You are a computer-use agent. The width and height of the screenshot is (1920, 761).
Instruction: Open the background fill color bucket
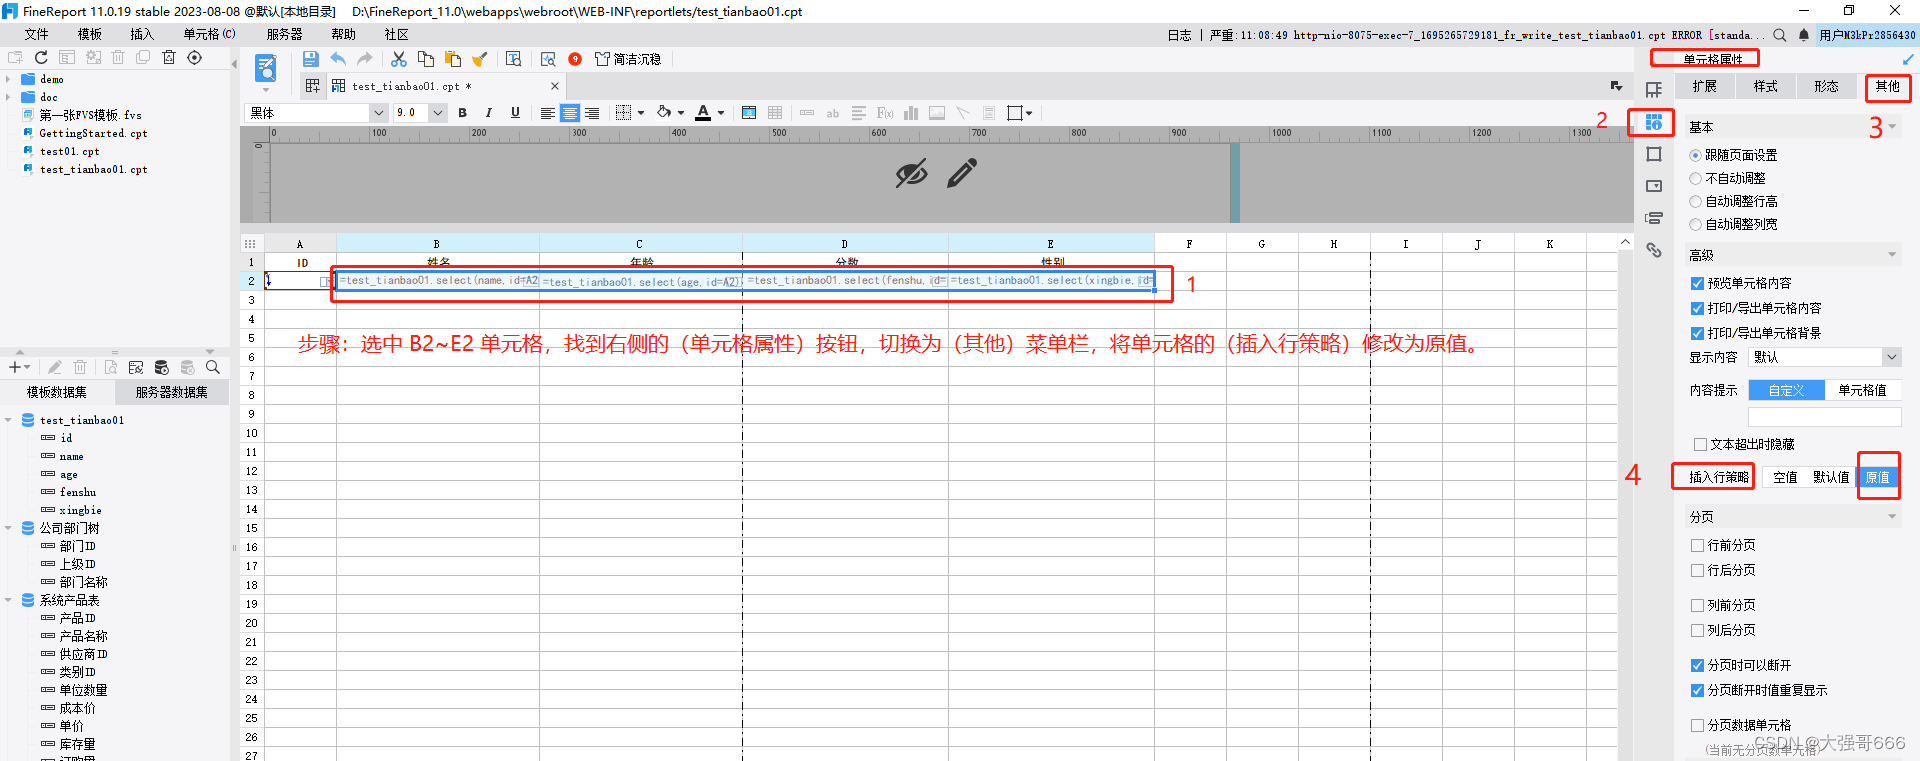[x=664, y=113]
